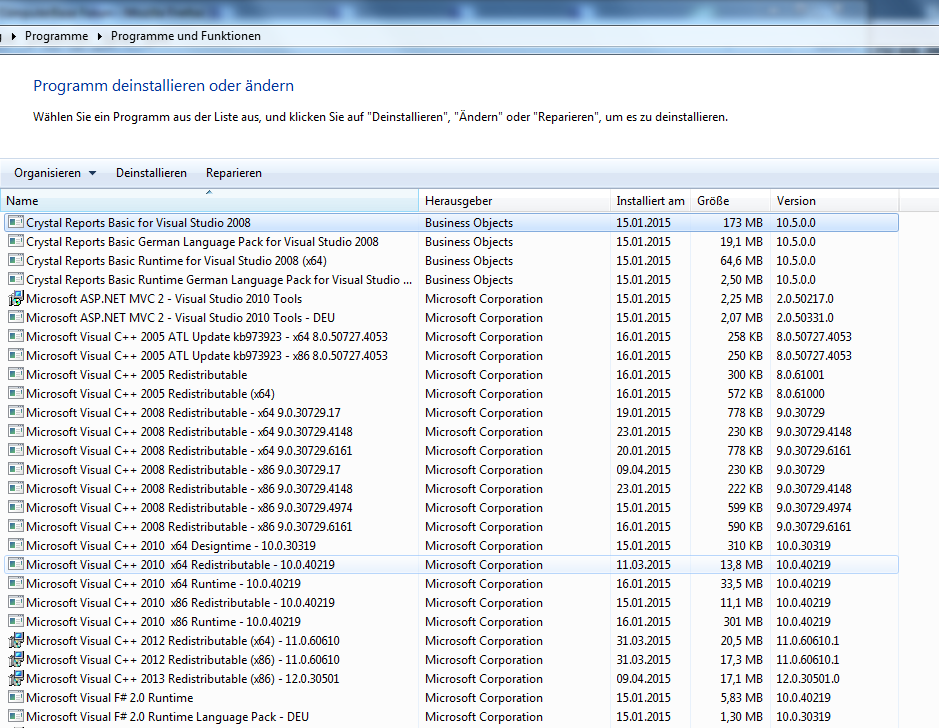Select Microsoft Visual C++ 2005 Redistributable row
939x728 pixels.
tap(452, 375)
